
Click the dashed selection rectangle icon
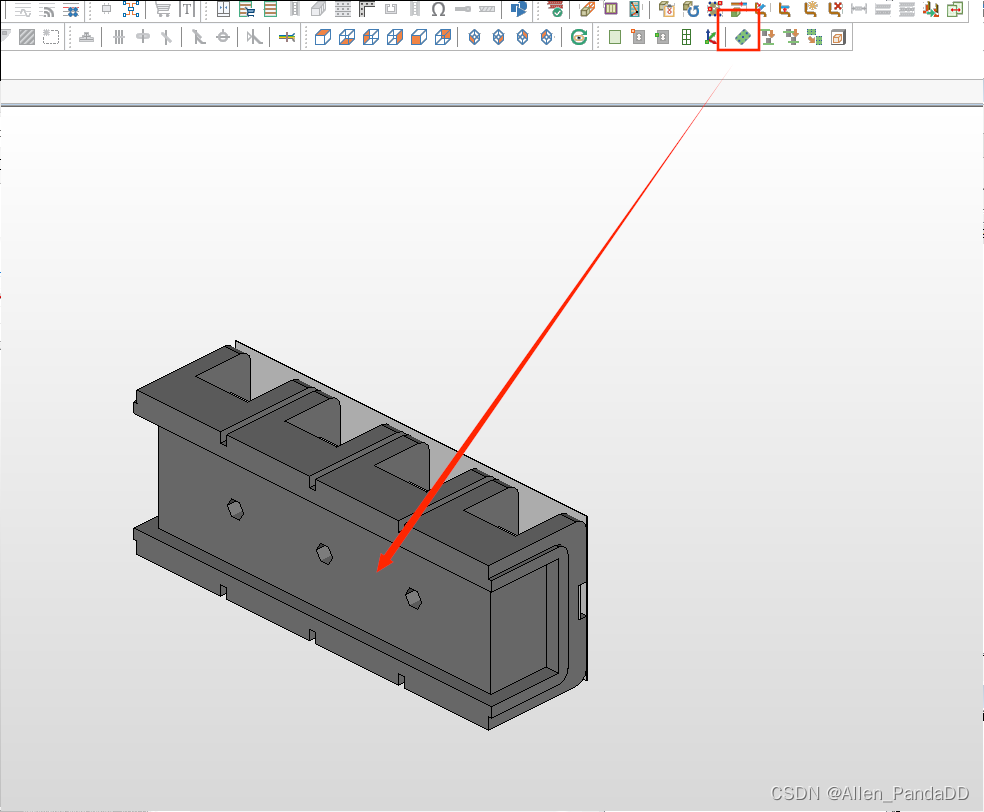[50, 38]
